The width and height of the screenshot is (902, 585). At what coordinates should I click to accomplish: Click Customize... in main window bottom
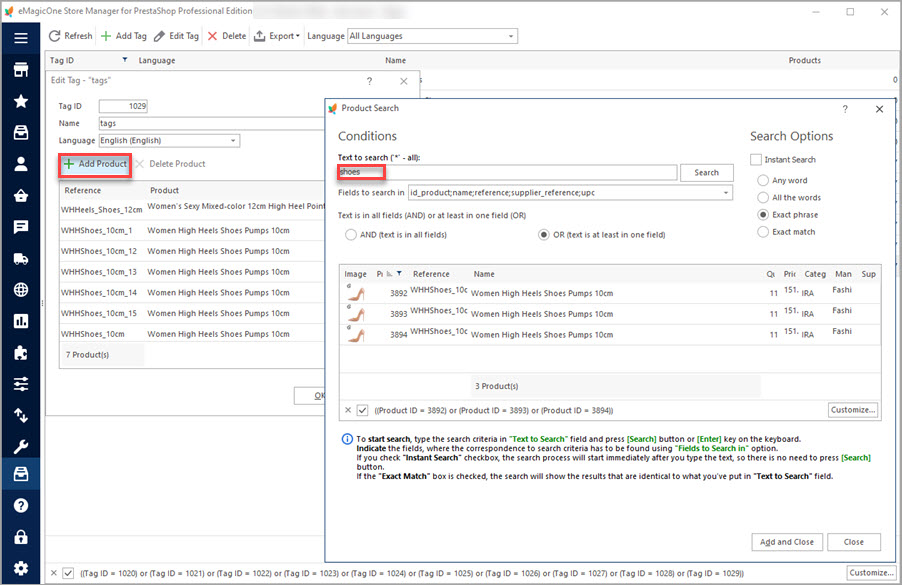click(872, 573)
